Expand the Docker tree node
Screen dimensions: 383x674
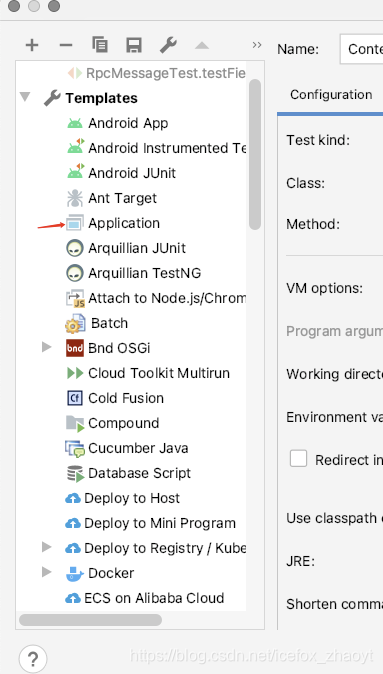click(46, 572)
